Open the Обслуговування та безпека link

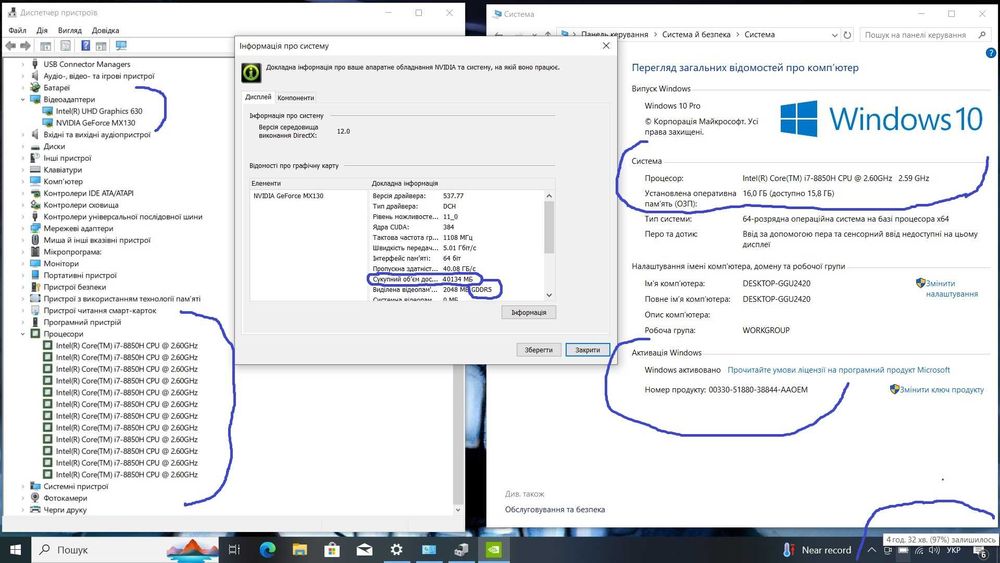tap(555, 509)
